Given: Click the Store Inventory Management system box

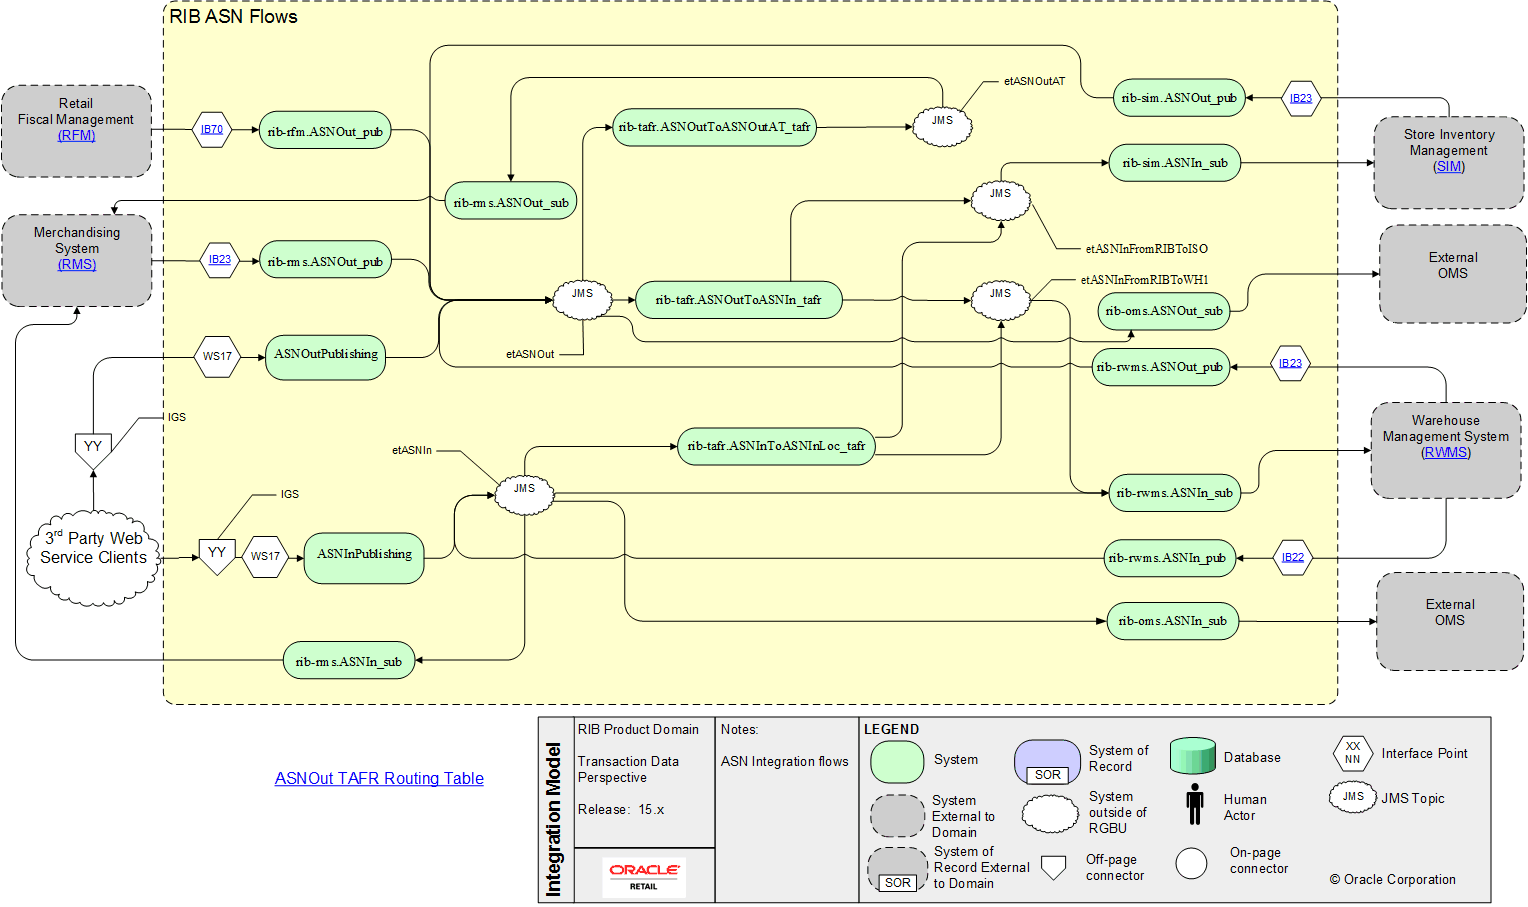Looking at the screenshot, I should pos(1449,162).
